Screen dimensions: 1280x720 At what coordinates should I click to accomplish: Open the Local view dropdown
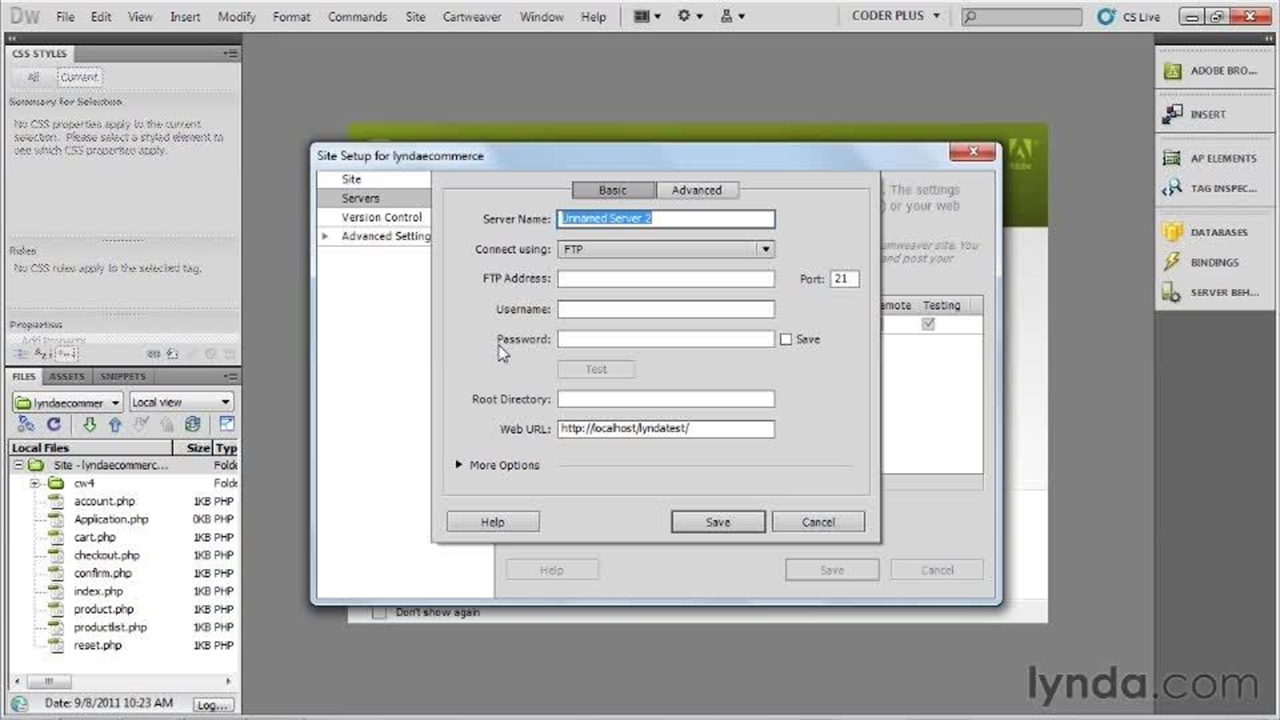pos(181,402)
